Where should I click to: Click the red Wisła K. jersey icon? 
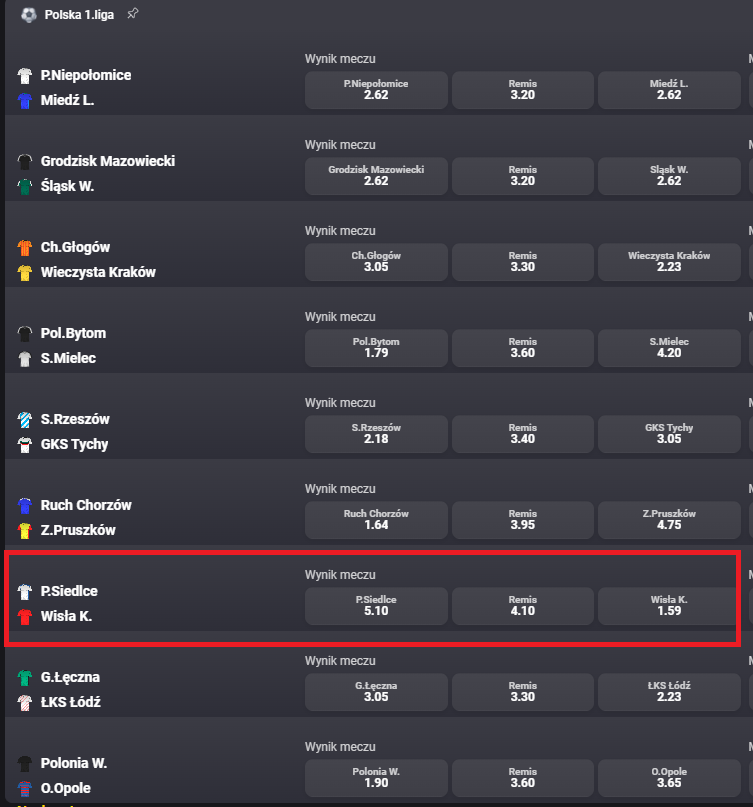coord(25,616)
